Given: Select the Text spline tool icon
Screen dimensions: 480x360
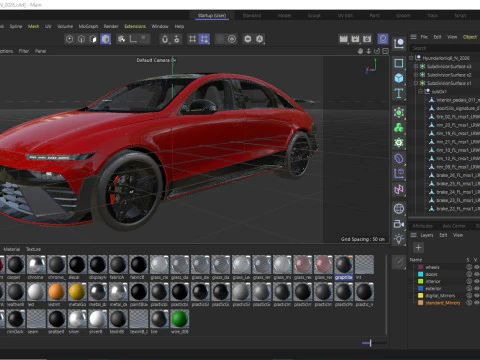Looking at the screenshot, I should [399, 93].
